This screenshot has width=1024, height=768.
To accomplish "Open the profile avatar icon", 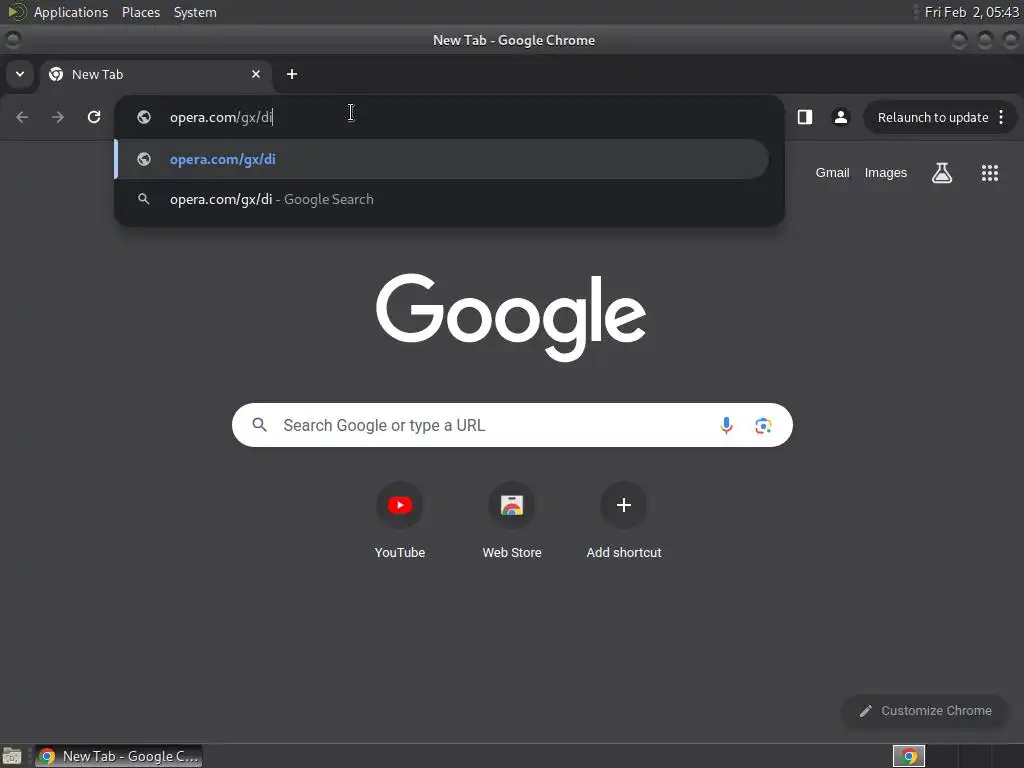I will (840, 117).
